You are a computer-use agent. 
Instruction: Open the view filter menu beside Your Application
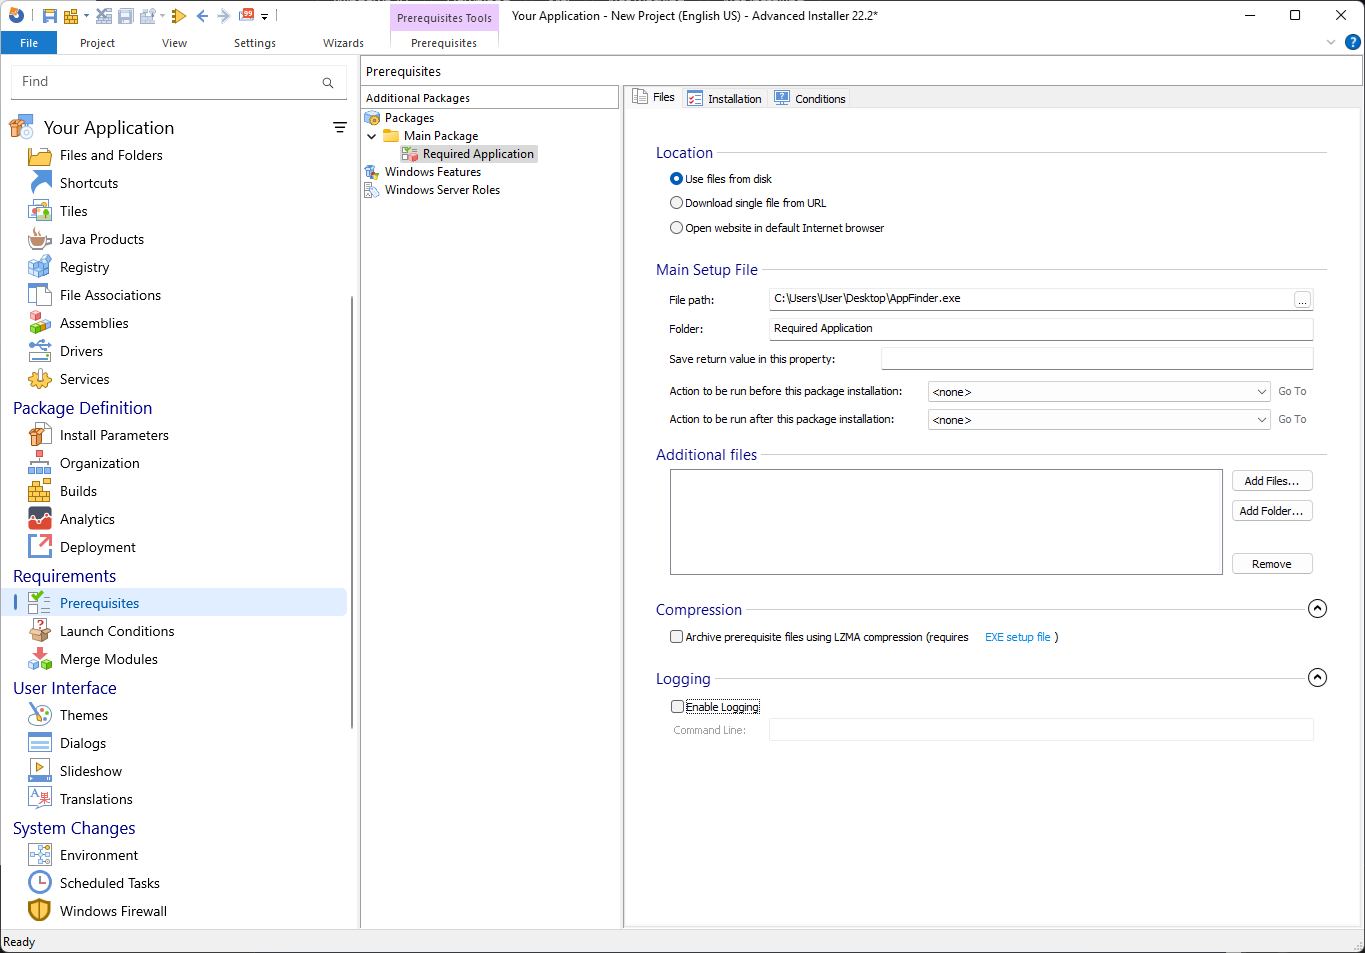coord(340,128)
